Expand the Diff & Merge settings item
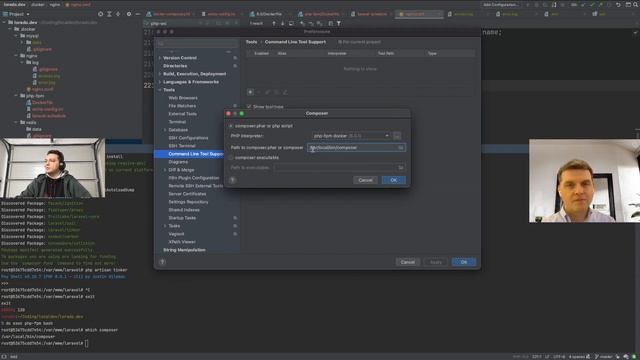Viewport: 640px width, 360px height. click(x=165, y=170)
